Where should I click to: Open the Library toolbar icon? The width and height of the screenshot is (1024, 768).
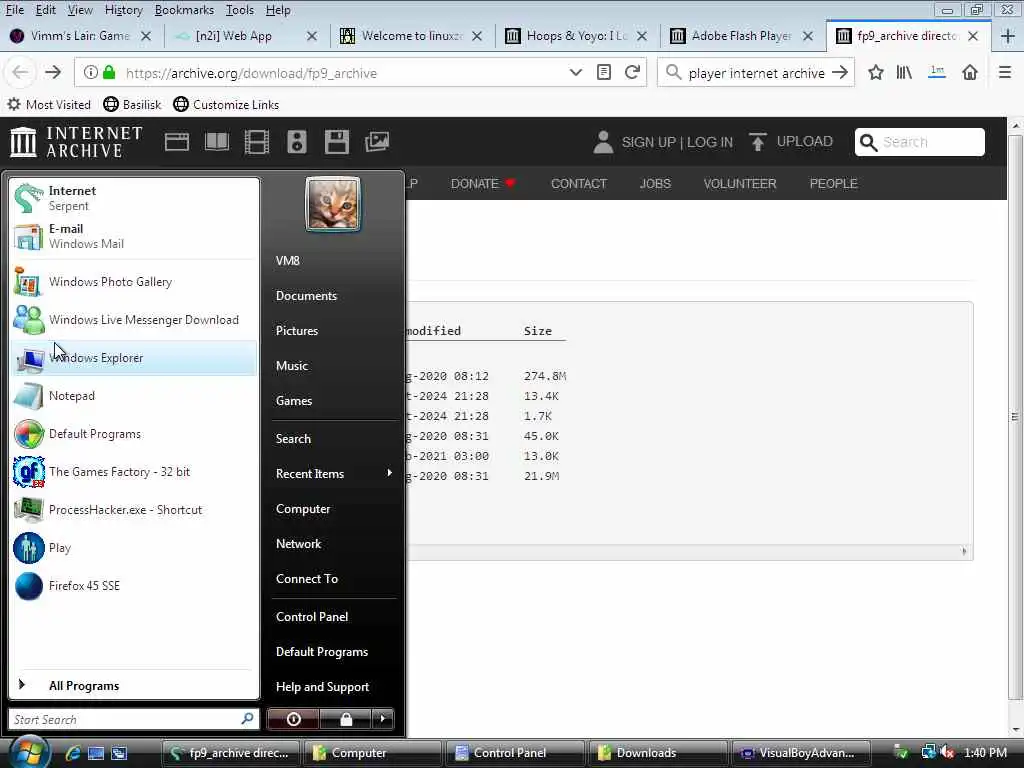[x=904, y=72]
